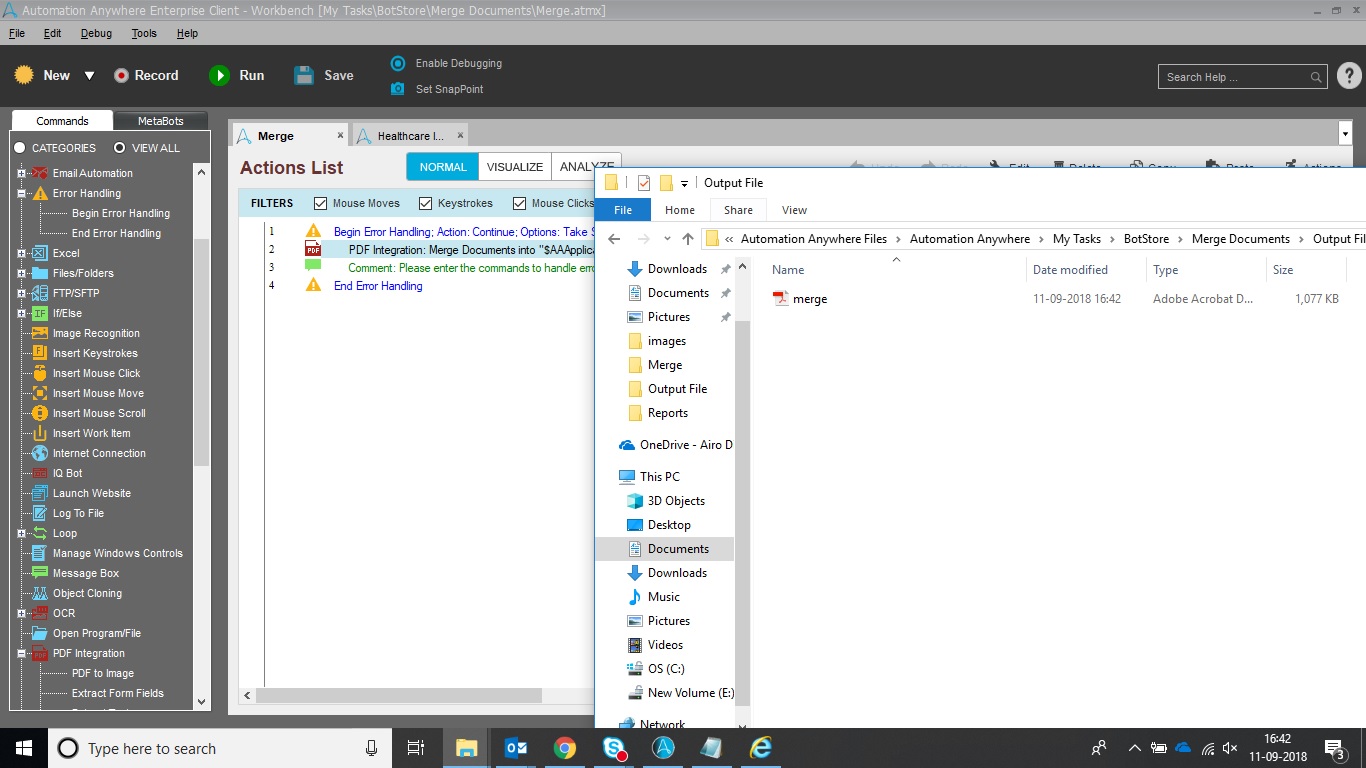This screenshot has width=1366, height=768.
Task: Select the IQ Bot command
Action: pos(67,473)
